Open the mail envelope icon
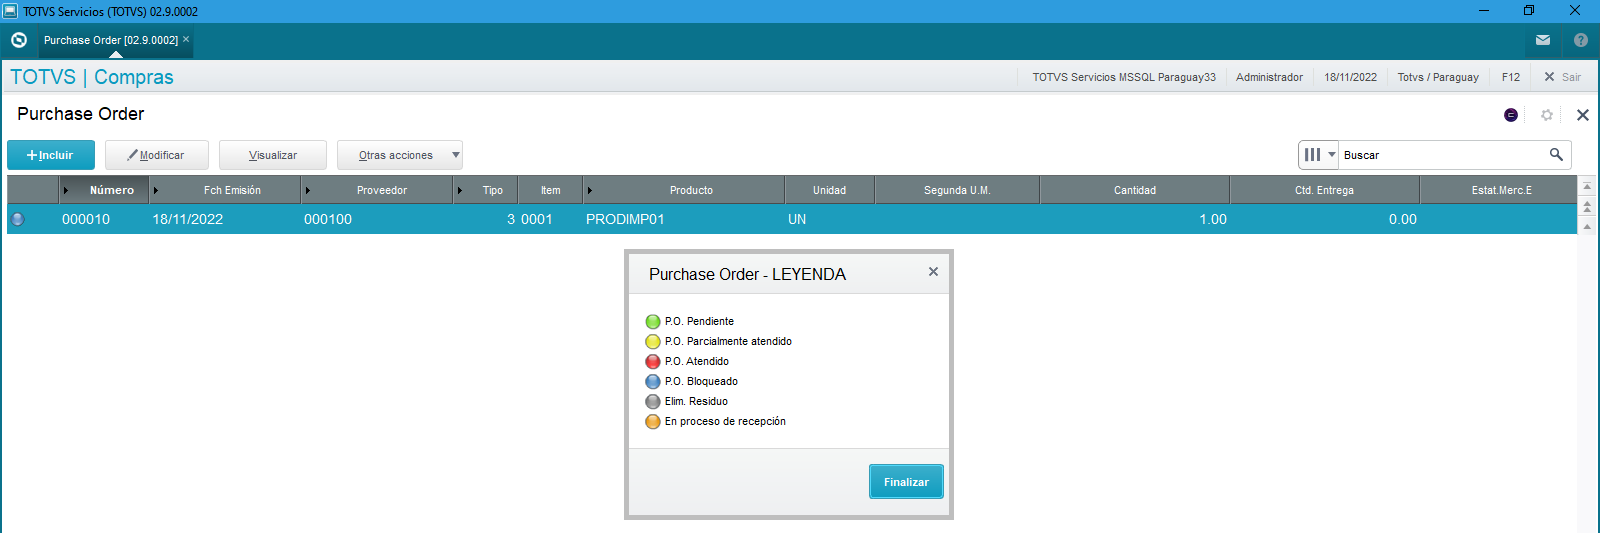The width and height of the screenshot is (1600, 533). pos(1543,40)
